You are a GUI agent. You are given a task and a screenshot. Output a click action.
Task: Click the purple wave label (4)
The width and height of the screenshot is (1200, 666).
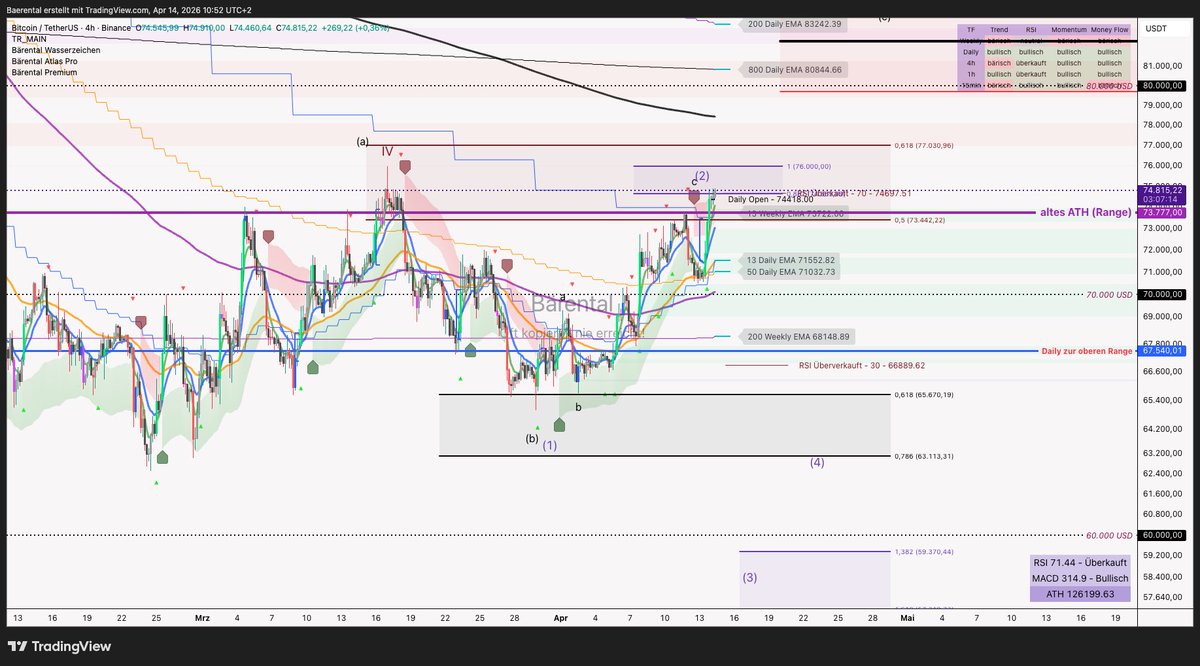coord(817,463)
